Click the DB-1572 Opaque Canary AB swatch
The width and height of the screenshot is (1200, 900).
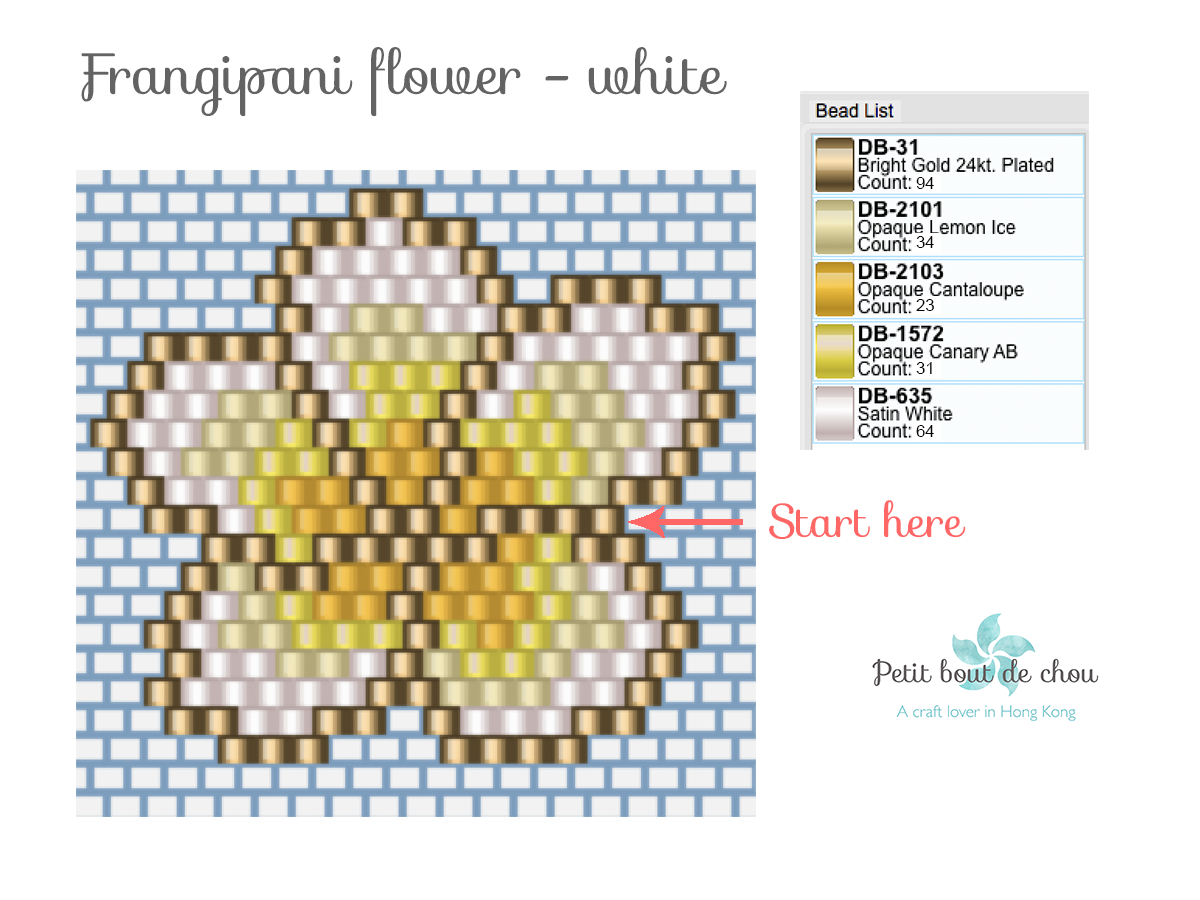tap(835, 351)
